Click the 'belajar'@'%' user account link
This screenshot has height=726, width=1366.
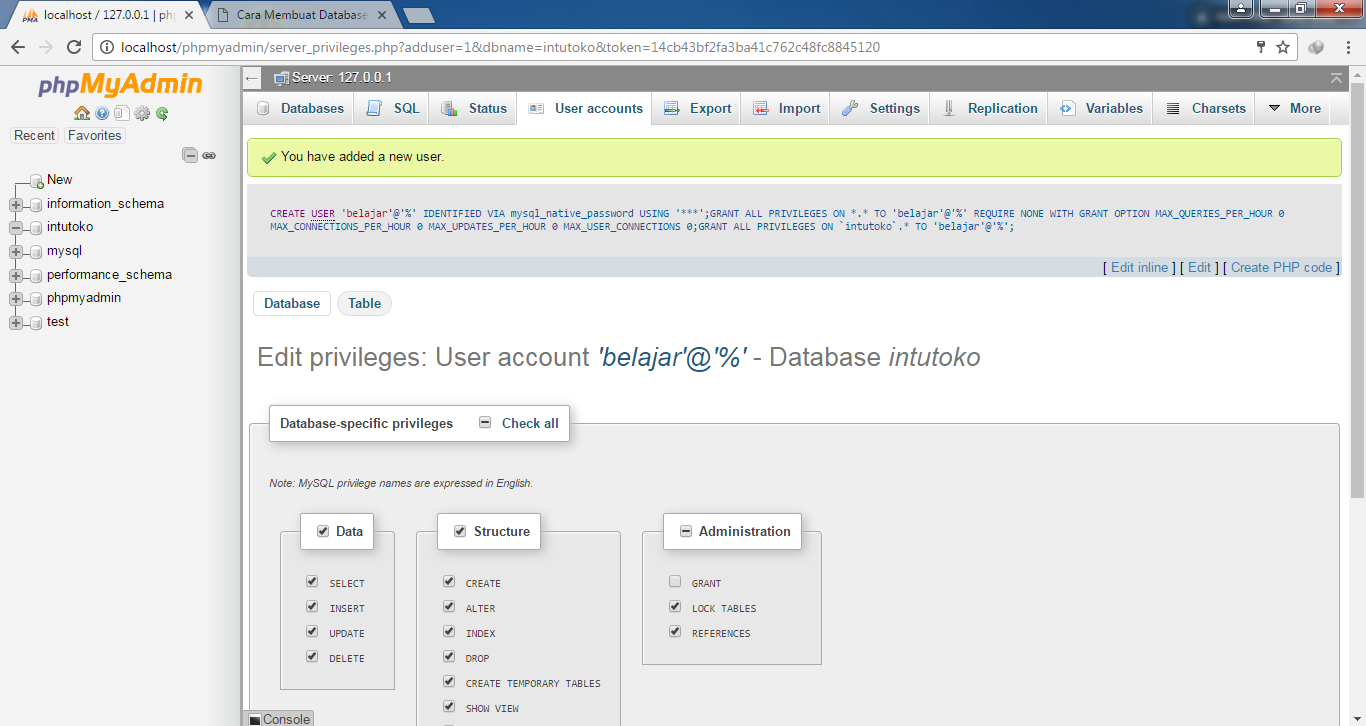[672, 357]
